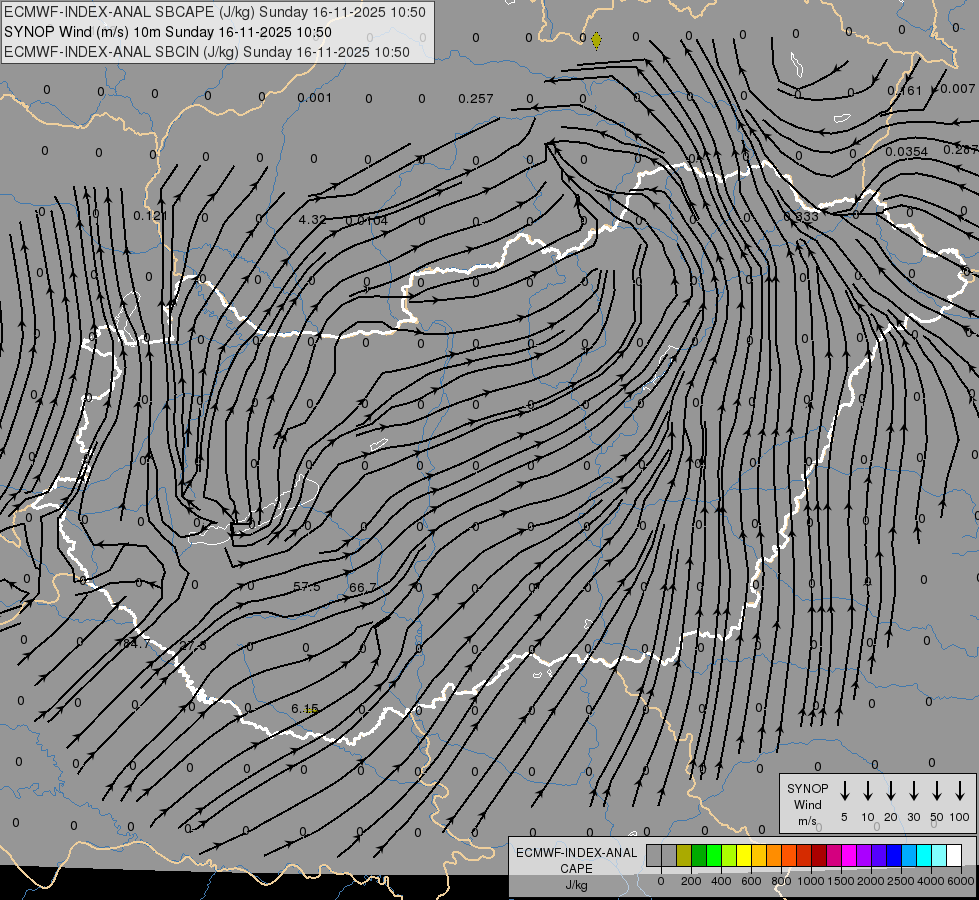Select the bright magenta CAPE legend swatch
Viewport: 979px width, 900px height.
(849, 855)
